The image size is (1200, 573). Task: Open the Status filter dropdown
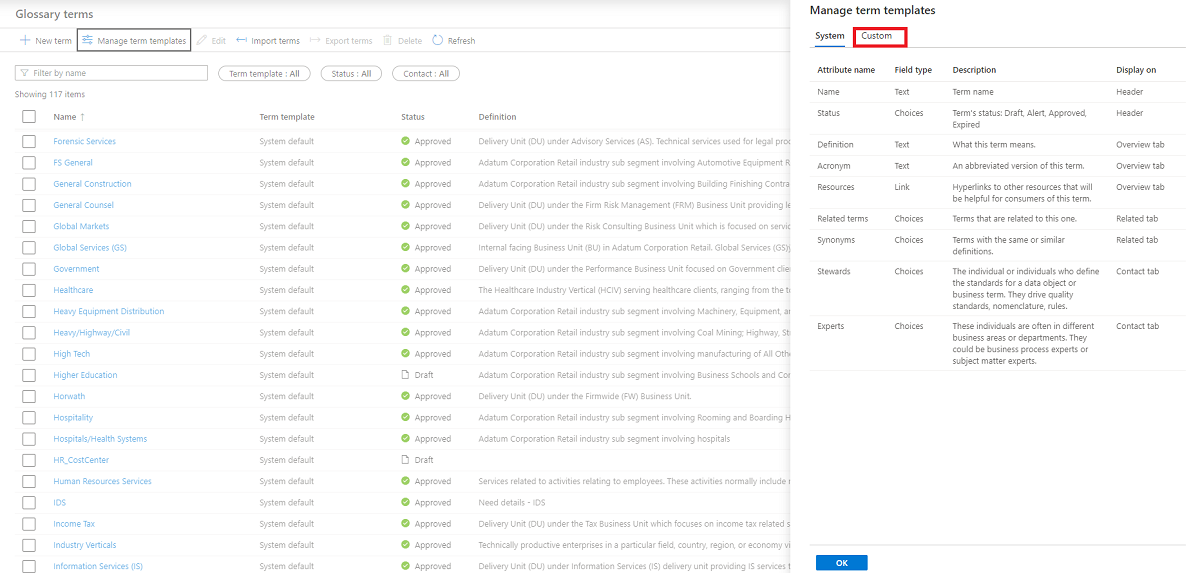(351, 74)
